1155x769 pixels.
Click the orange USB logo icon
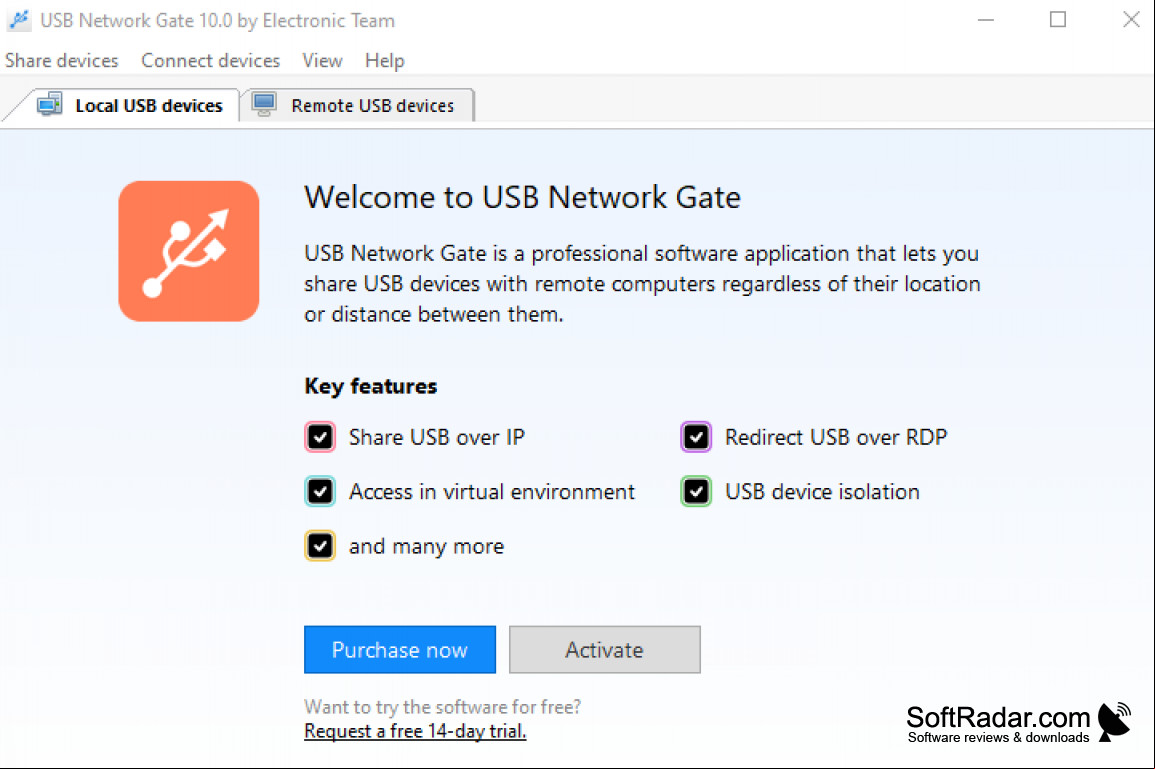coord(189,251)
